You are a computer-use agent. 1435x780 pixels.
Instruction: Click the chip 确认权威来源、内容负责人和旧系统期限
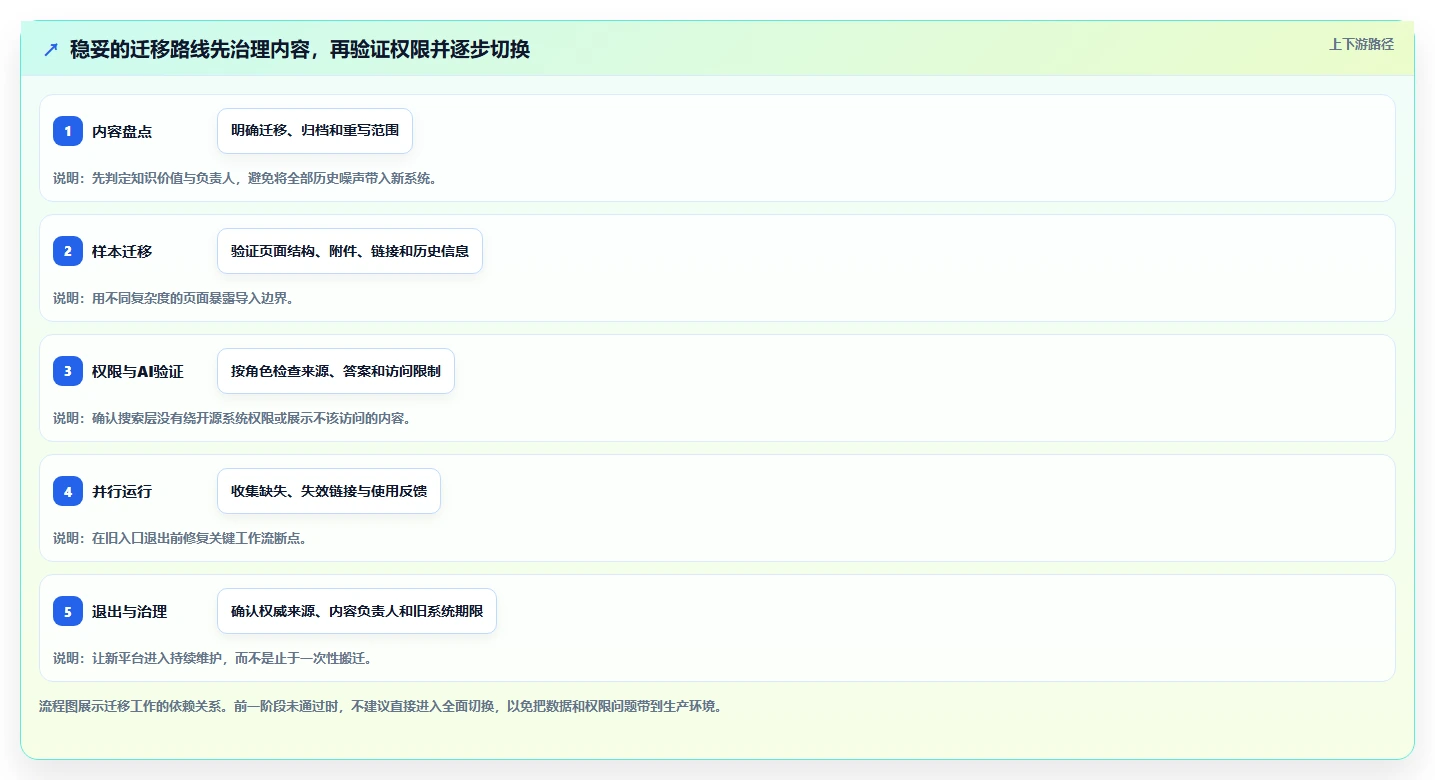click(x=357, y=611)
